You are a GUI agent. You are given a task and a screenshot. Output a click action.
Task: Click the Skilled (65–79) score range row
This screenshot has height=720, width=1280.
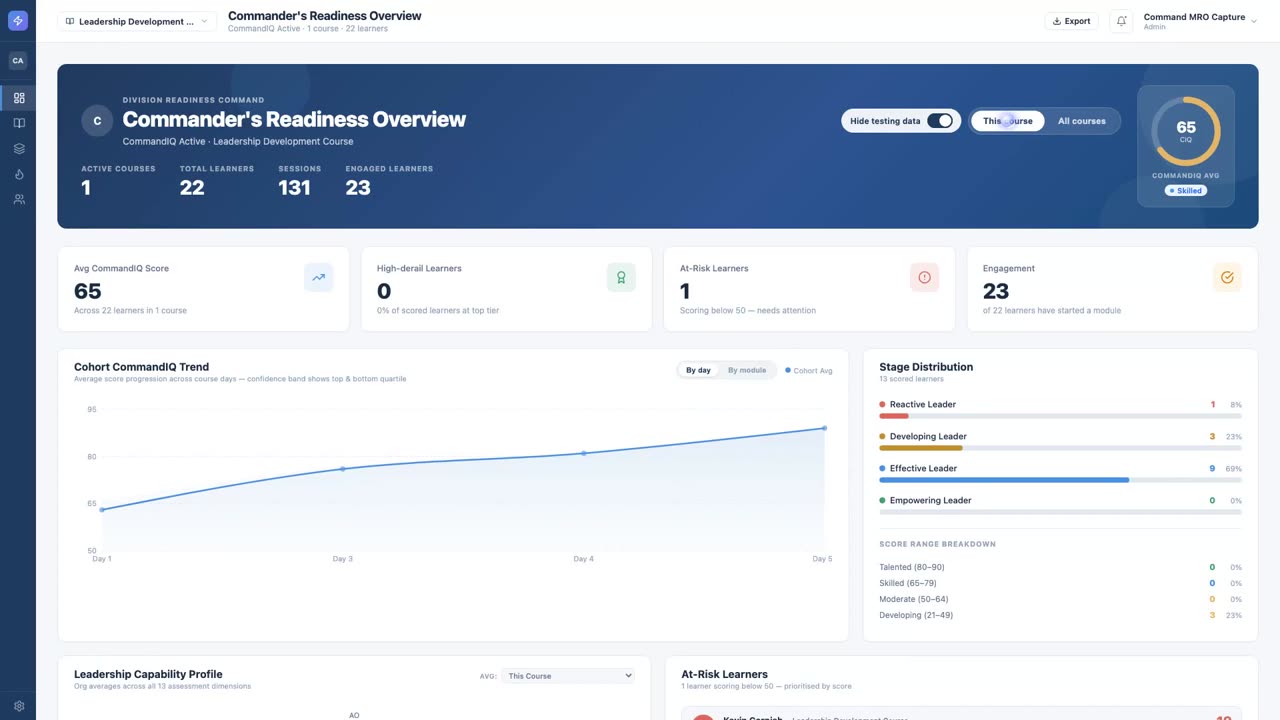coord(1060,583)
